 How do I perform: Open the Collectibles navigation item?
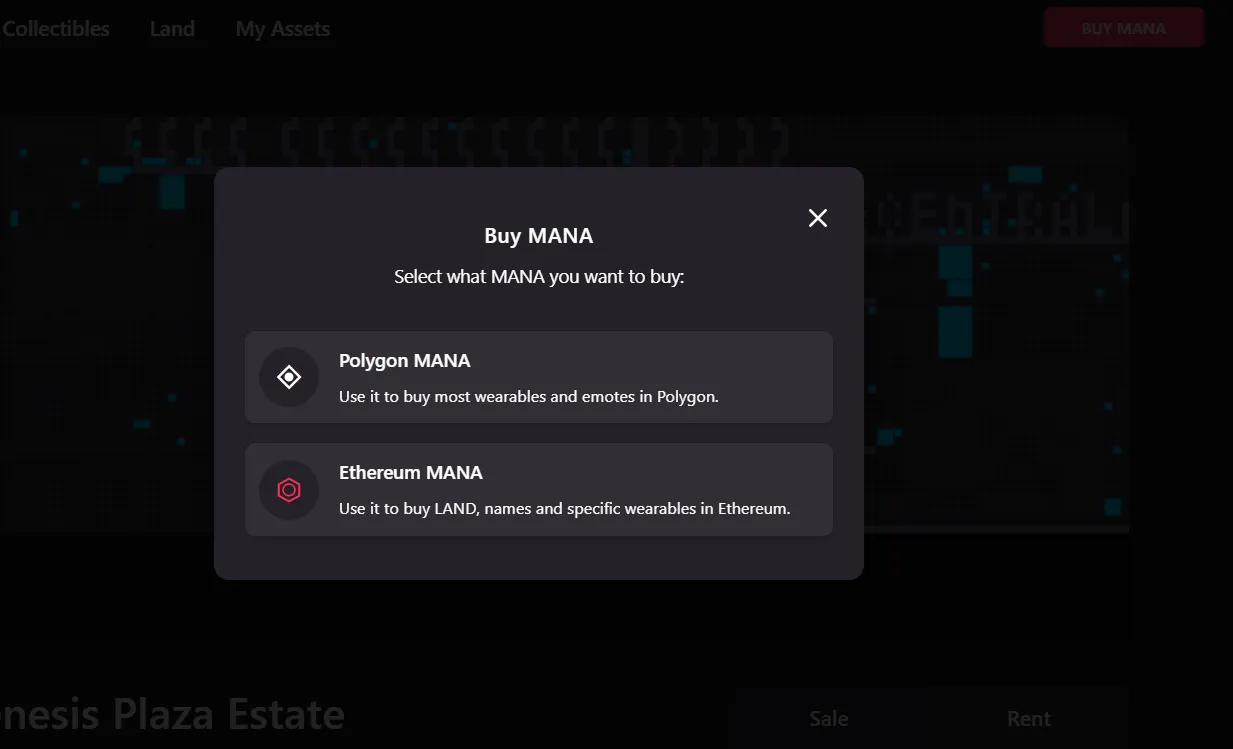pyautogui.click(x=56, y=29)
